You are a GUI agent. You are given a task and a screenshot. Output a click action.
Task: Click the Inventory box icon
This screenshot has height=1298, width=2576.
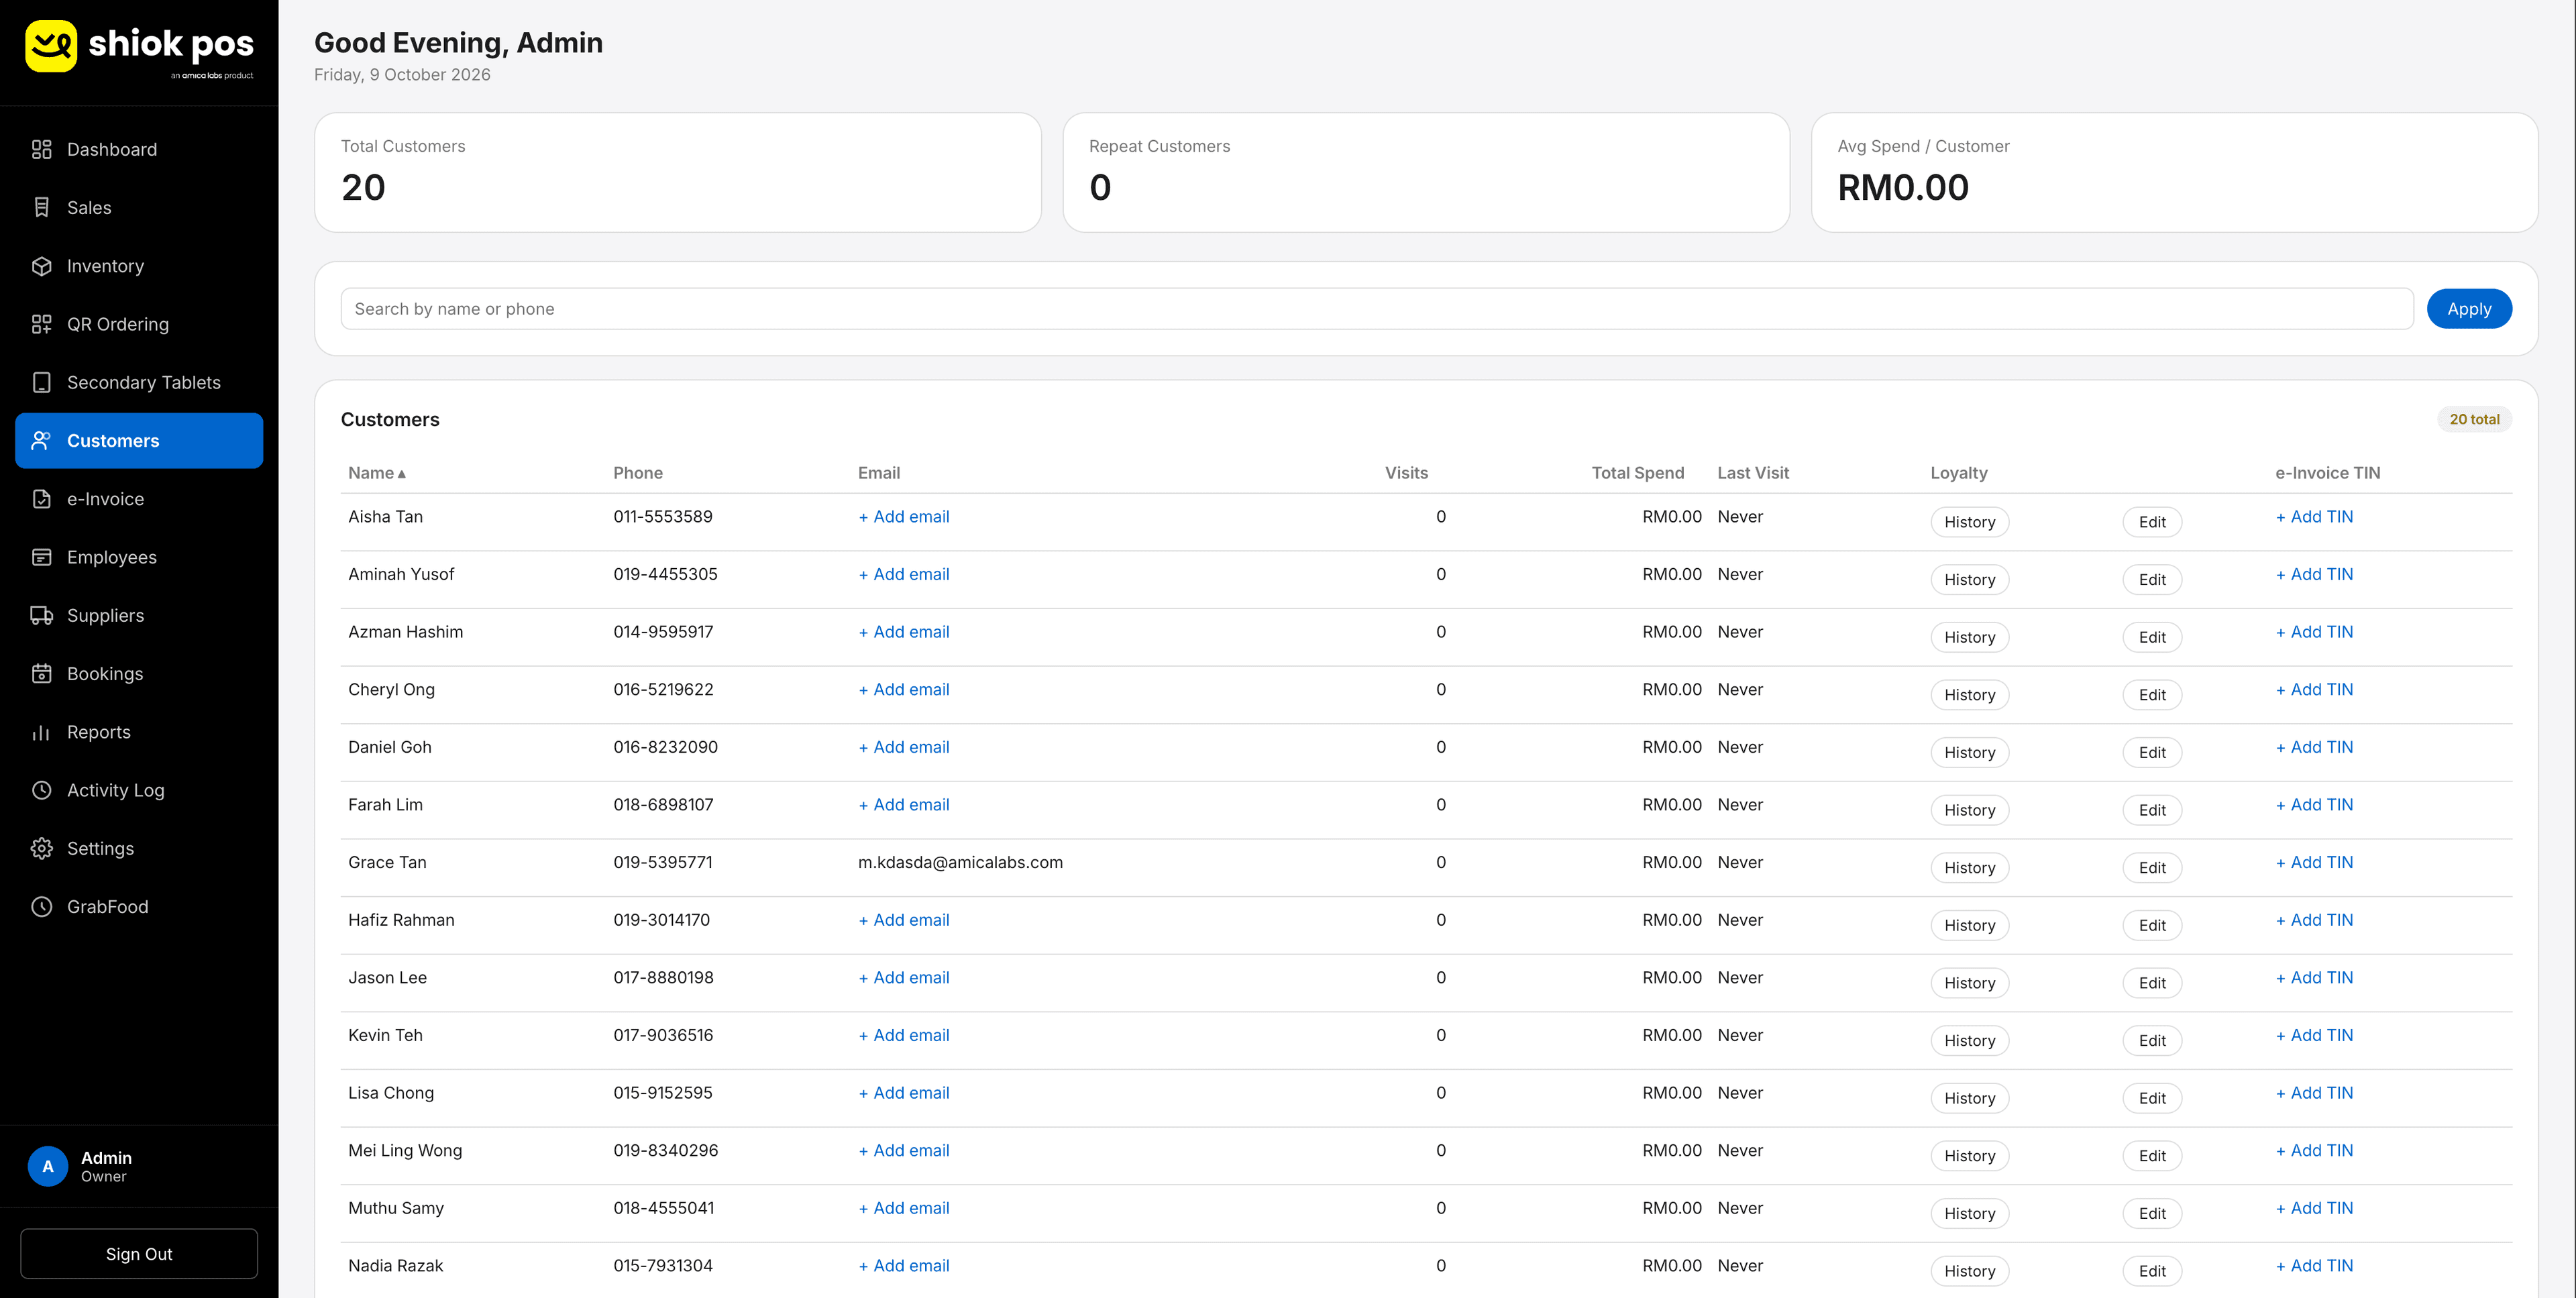(x=41, y=266)
